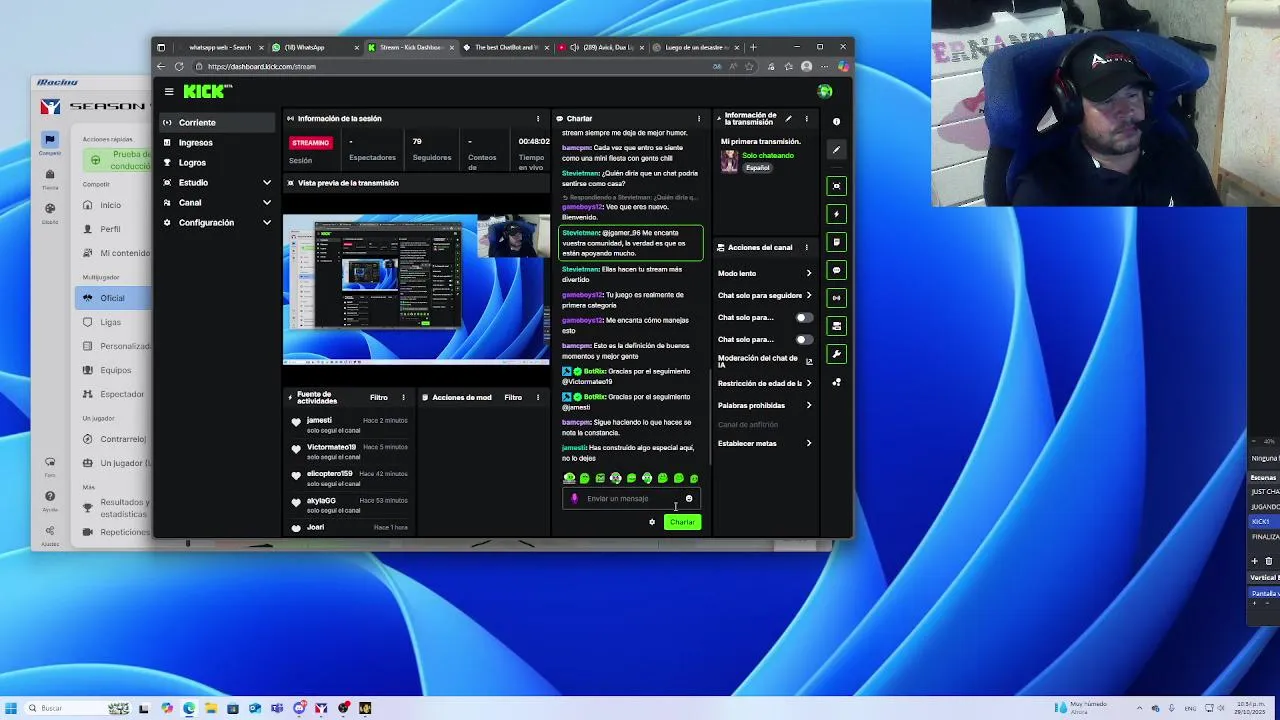Click the info icon in the right rail

coord(837,122)
